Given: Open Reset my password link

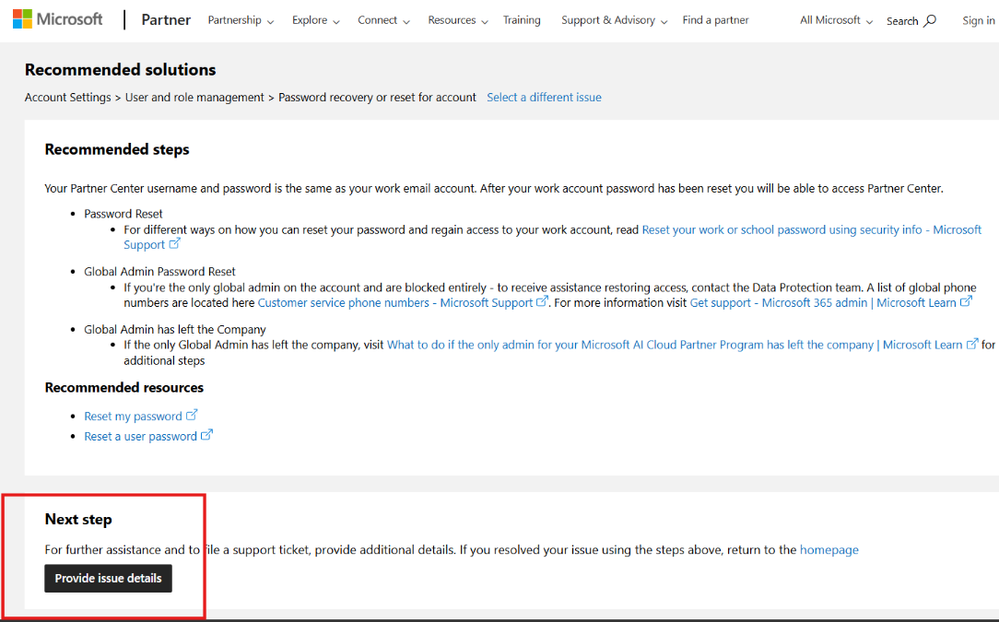Looking at the screenshot, I should coord(133,416).
